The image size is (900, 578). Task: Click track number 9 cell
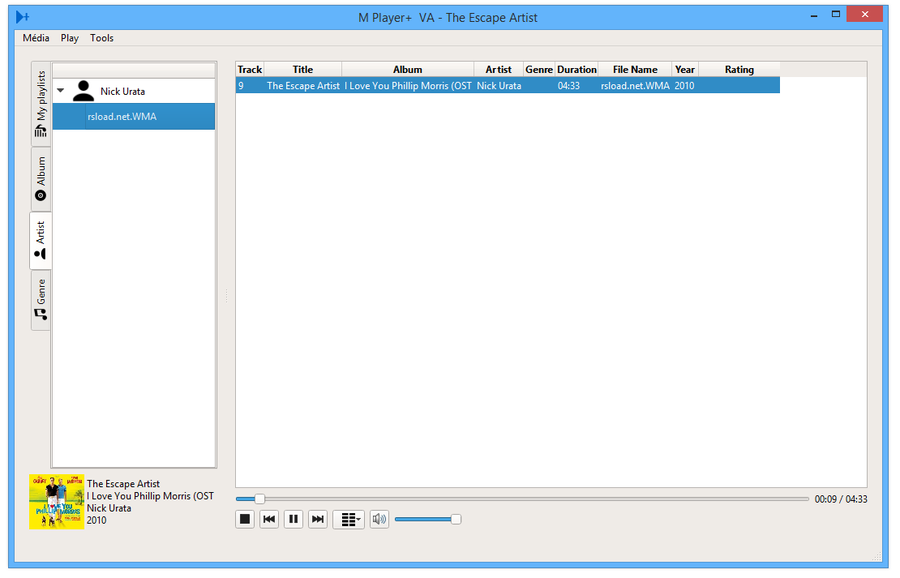[250, 86]
